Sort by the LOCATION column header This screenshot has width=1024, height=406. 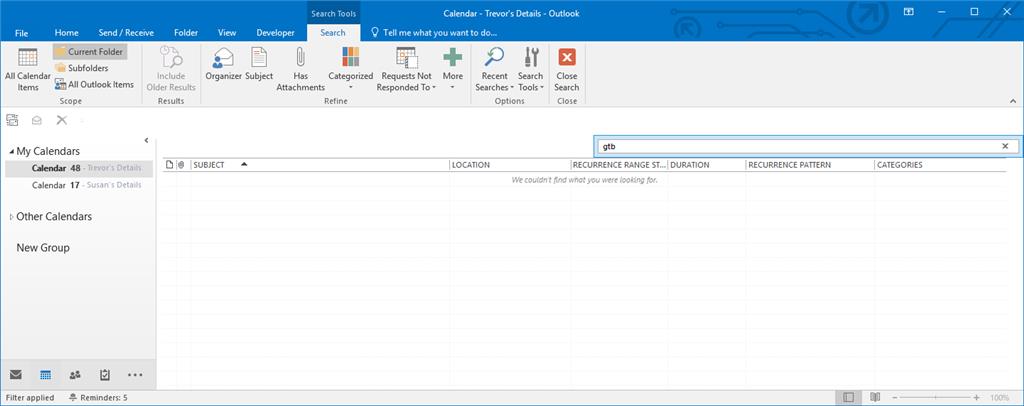pos(510,165)
